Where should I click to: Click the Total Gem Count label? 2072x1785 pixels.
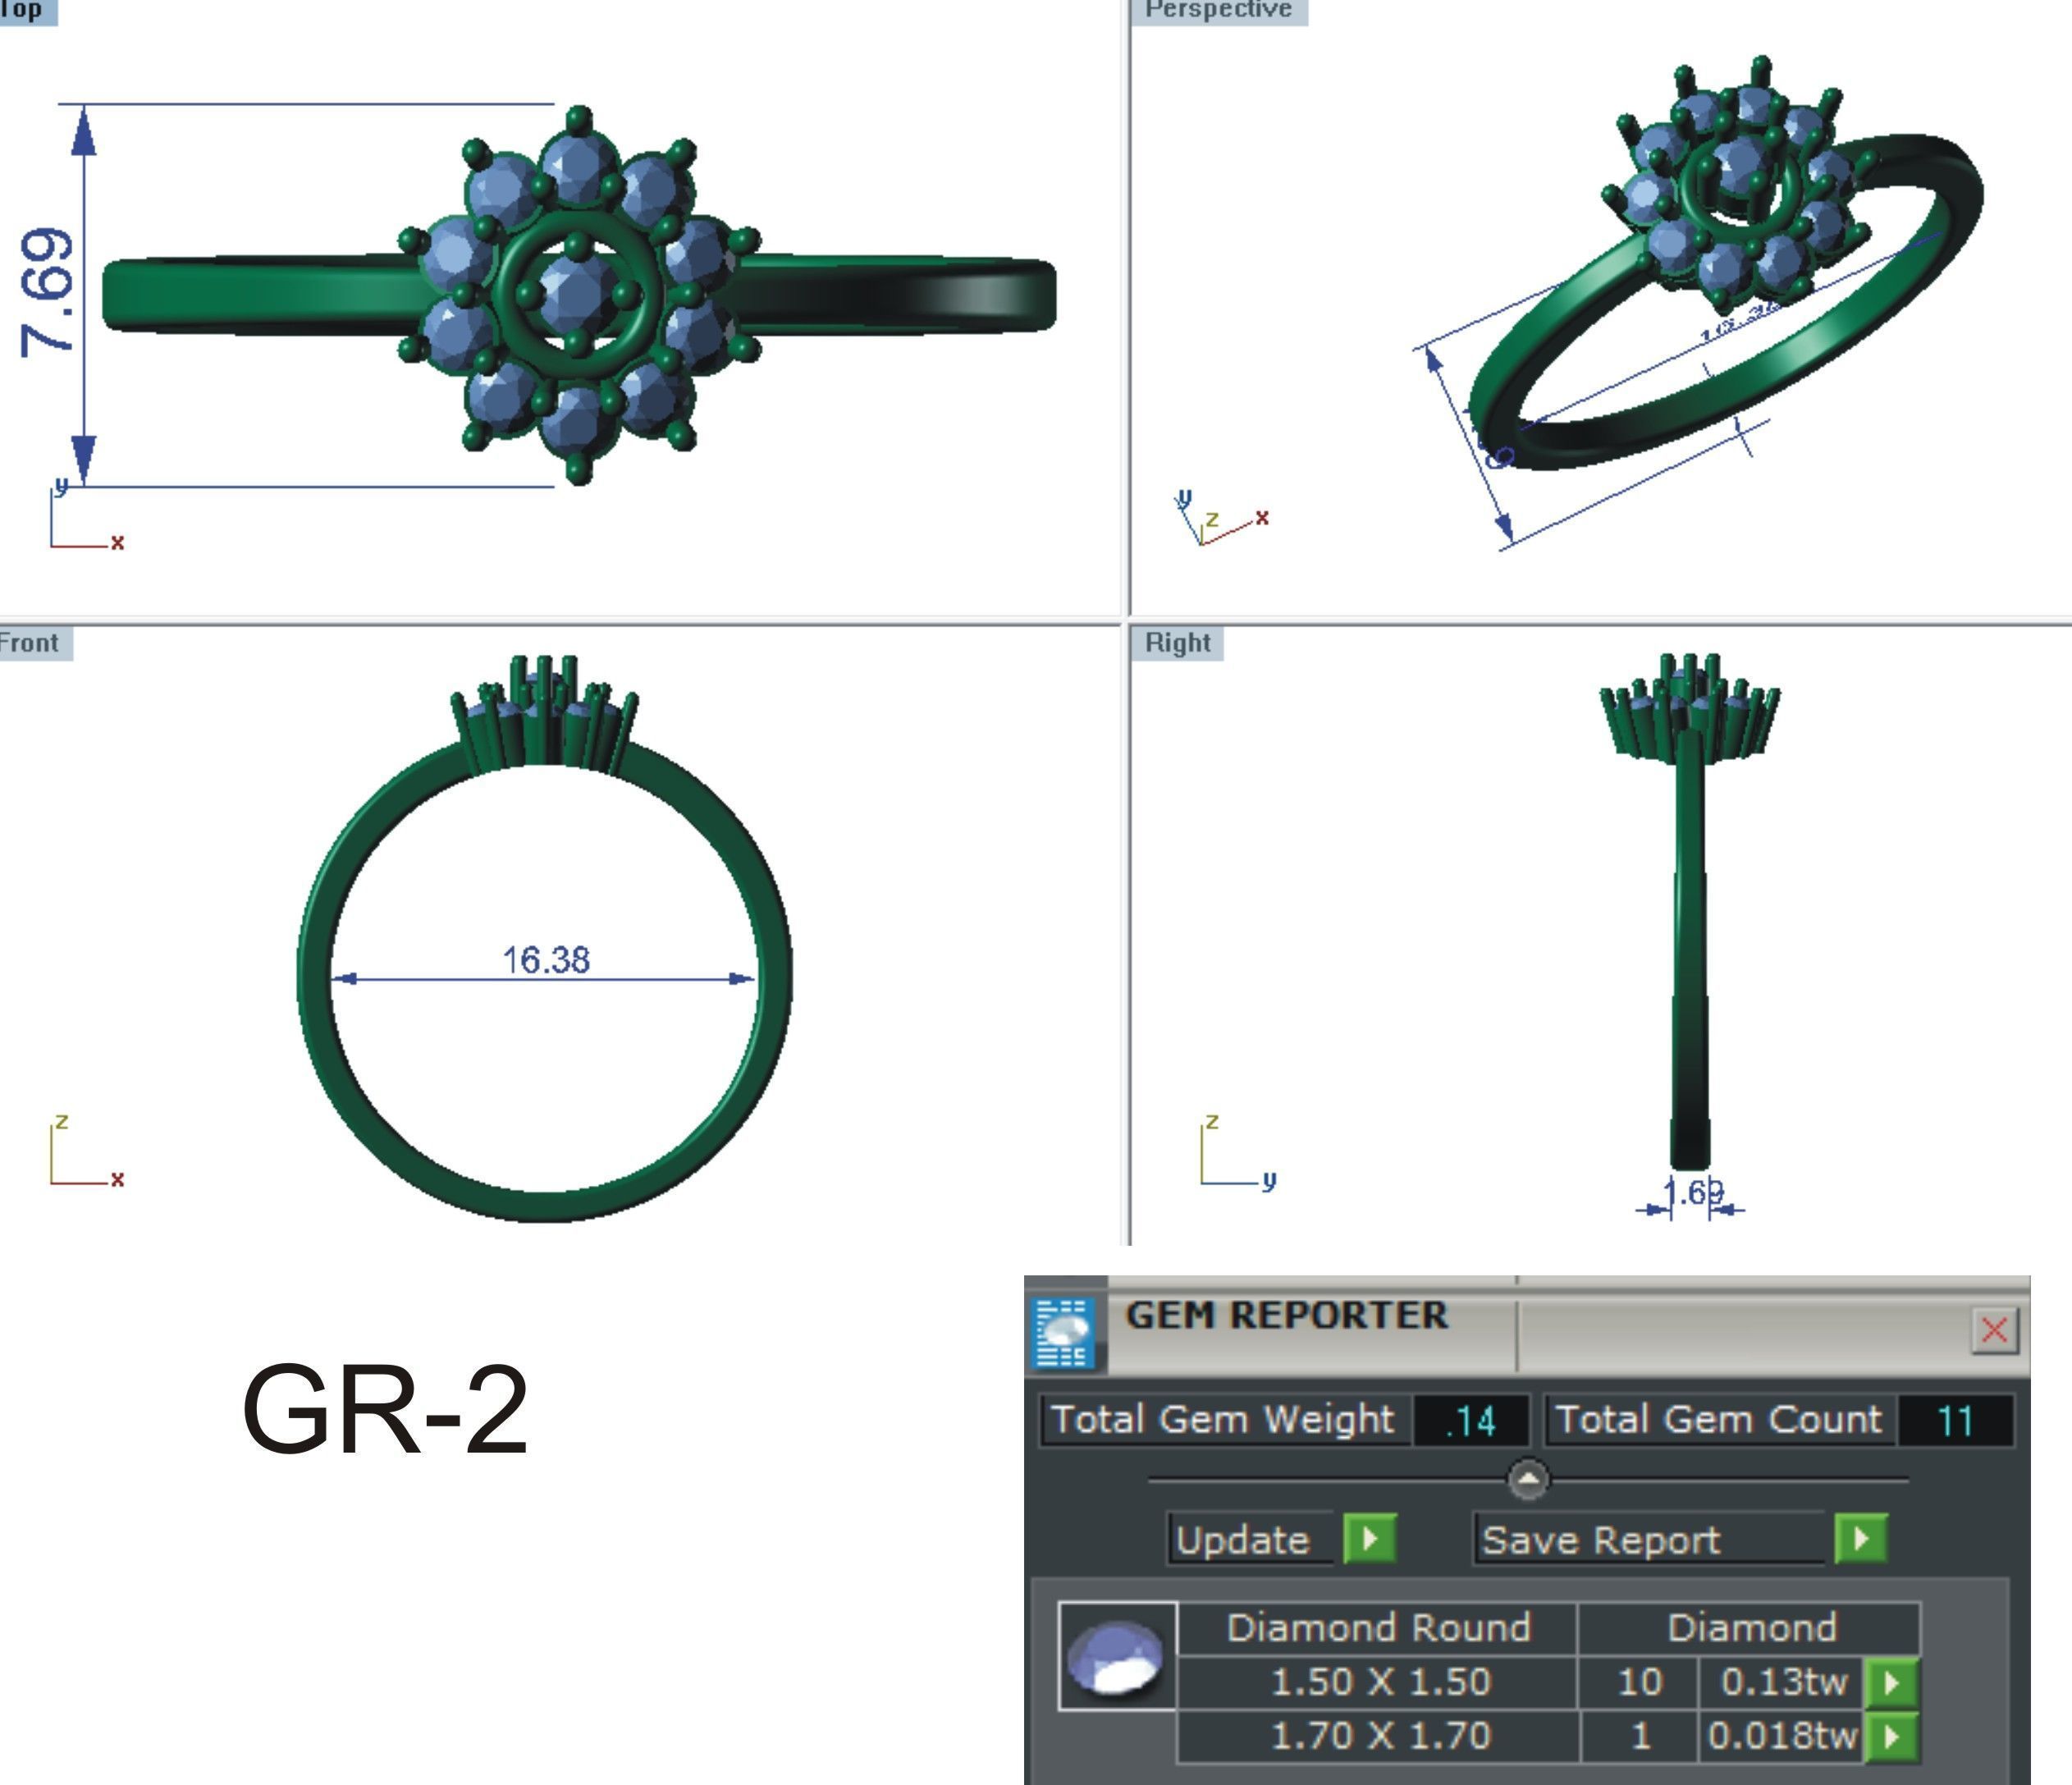pyautogui.click(x=1719, y=1420)
